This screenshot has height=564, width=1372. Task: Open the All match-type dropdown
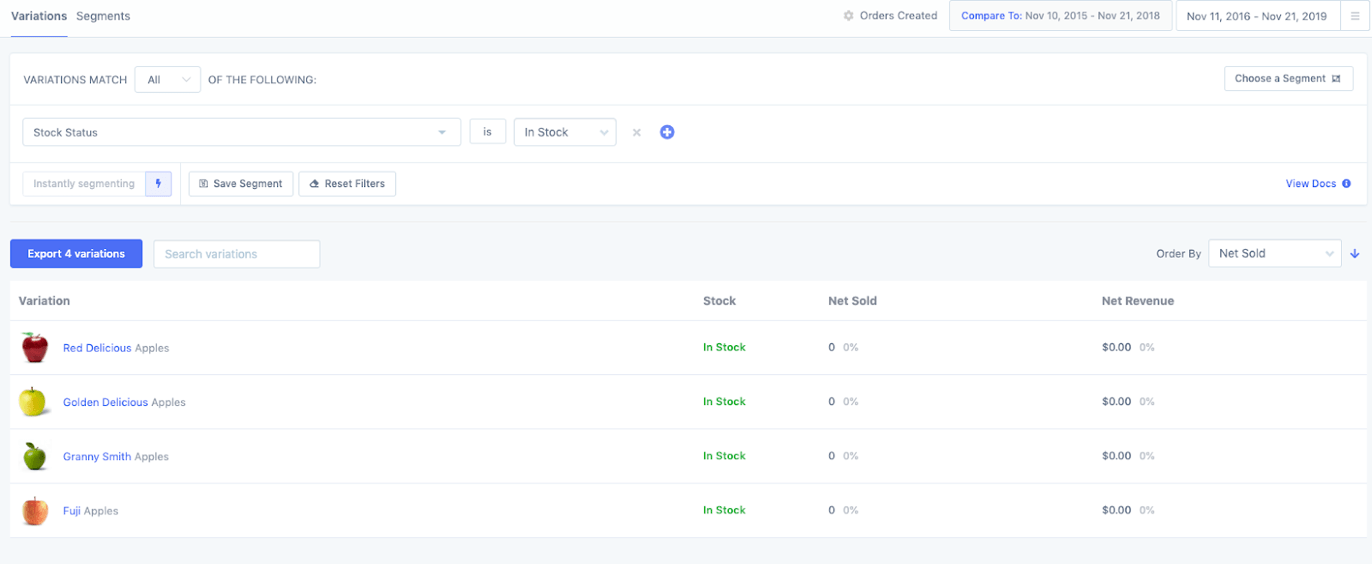click(167, 80)
